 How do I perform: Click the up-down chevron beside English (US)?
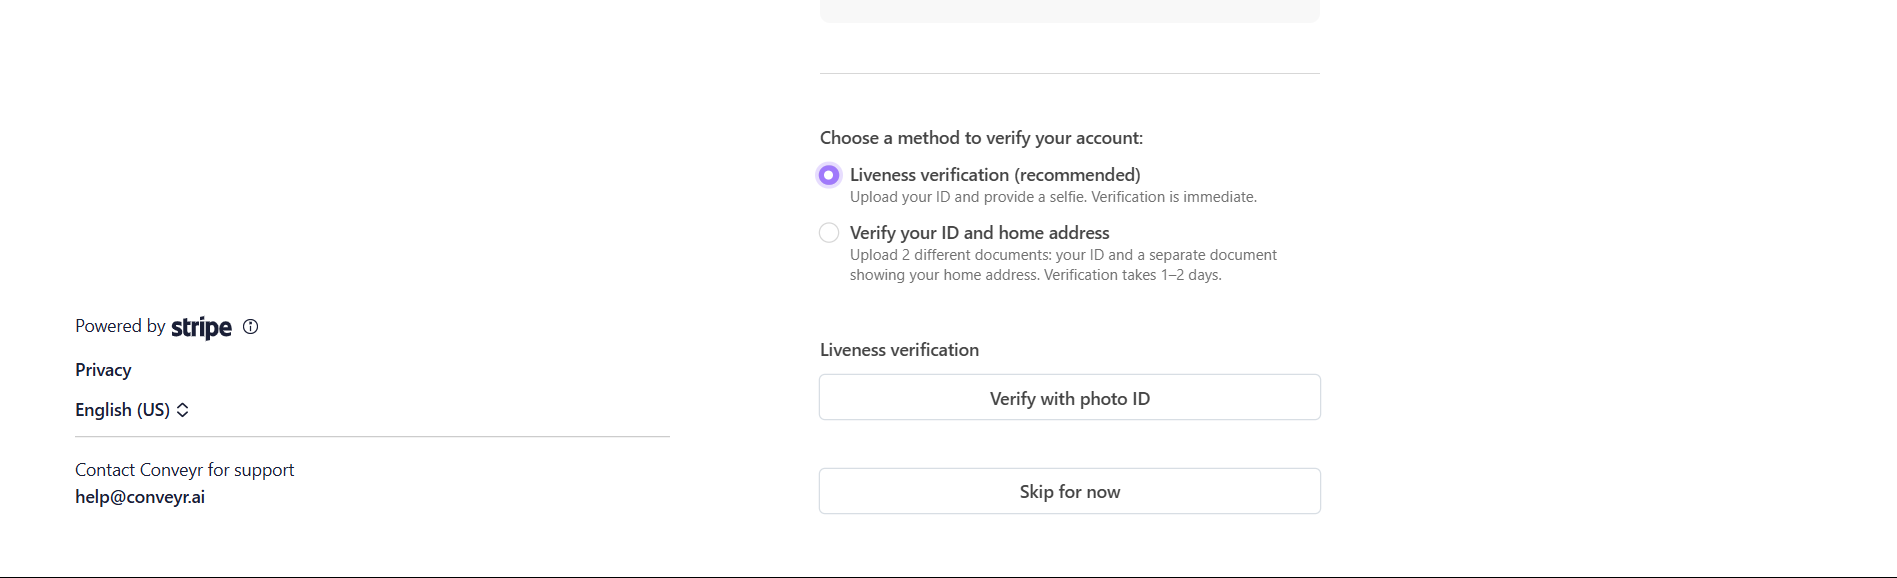point(182,410)
